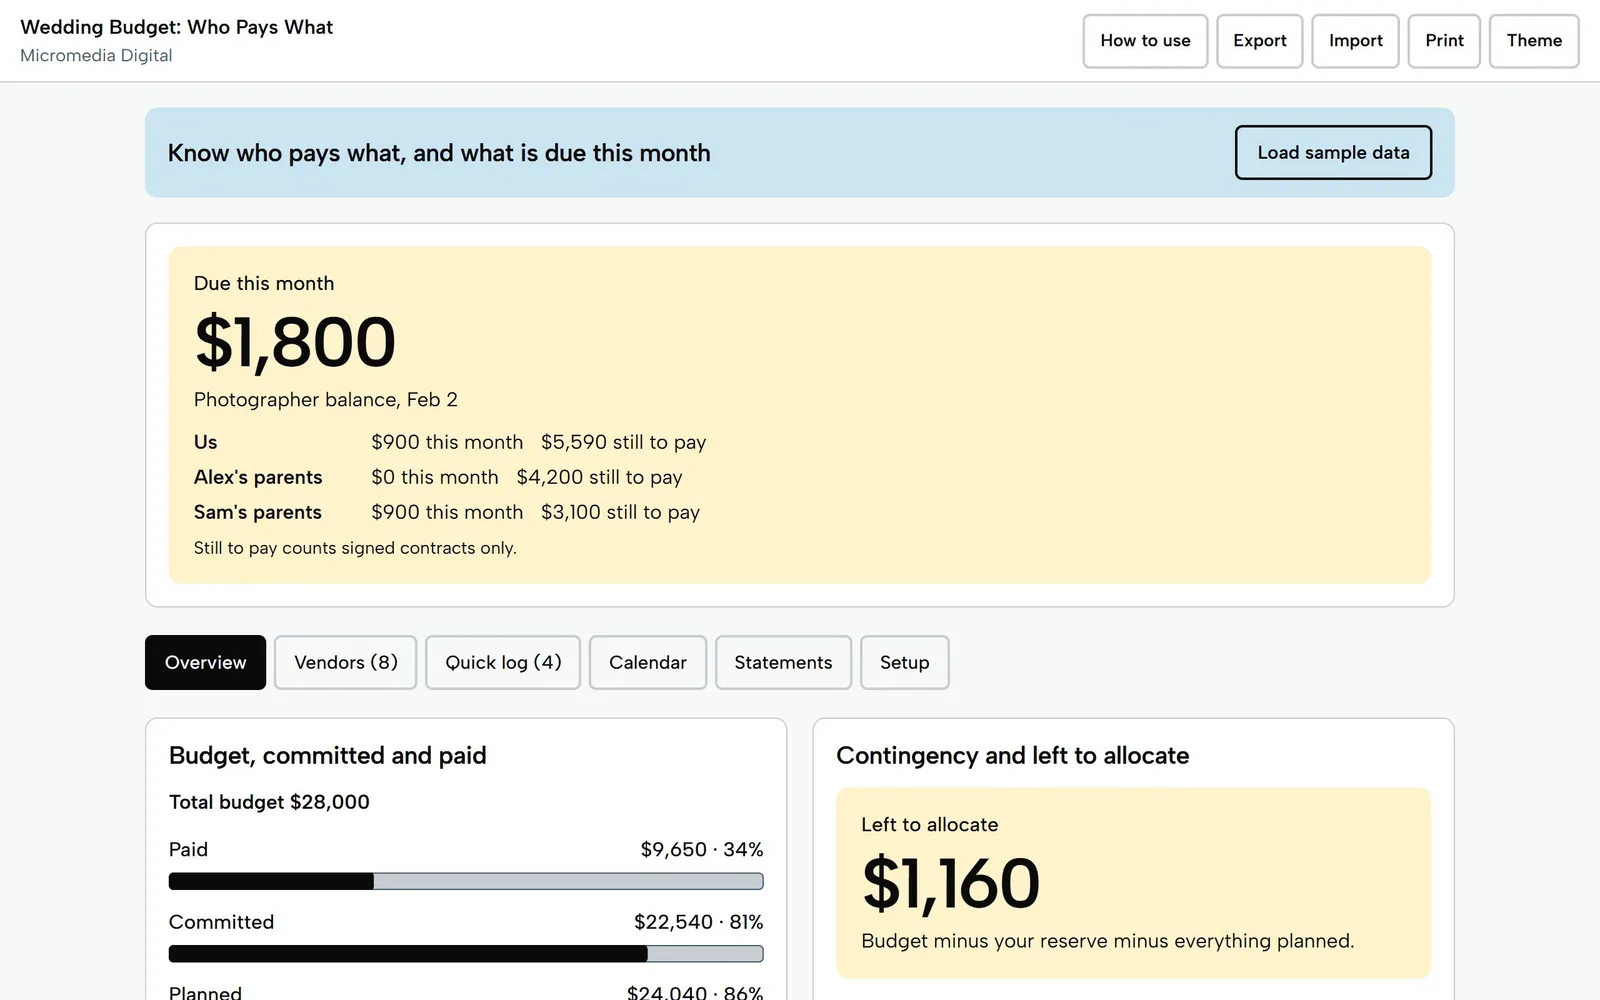This screenshot has width=1600, height=1000.
Task: Print the wedding budget
Action: pos(1444,41)
